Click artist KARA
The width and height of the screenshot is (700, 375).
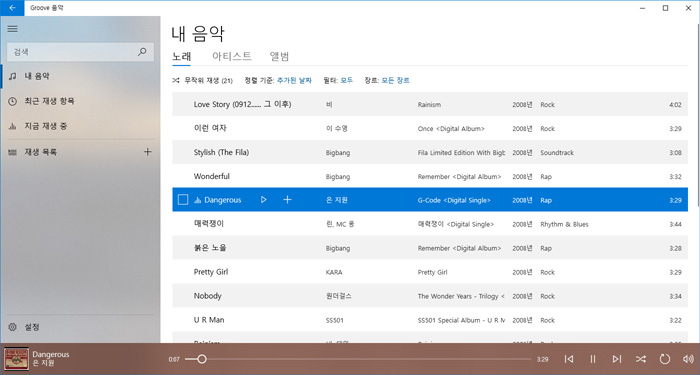334,272
